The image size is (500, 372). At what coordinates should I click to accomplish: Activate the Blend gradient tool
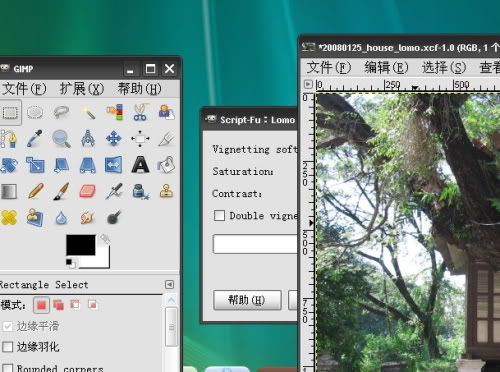[8, 192]
